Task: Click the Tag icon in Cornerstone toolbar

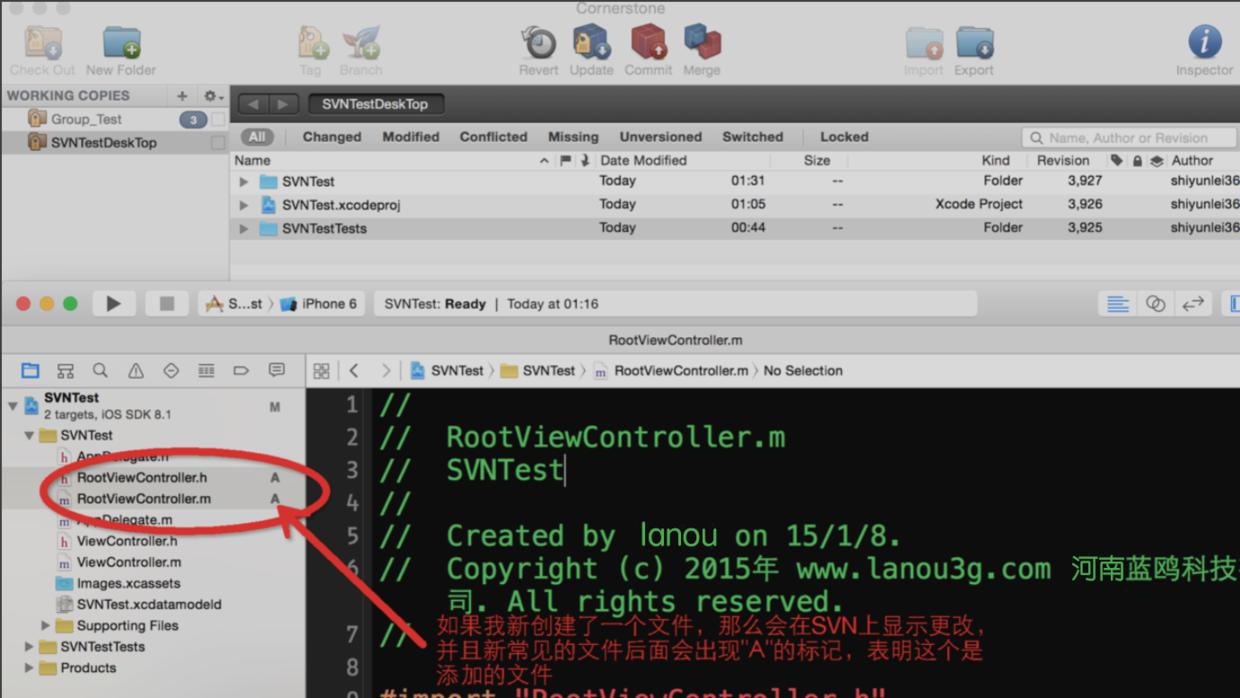Action: tap(312, 44)
